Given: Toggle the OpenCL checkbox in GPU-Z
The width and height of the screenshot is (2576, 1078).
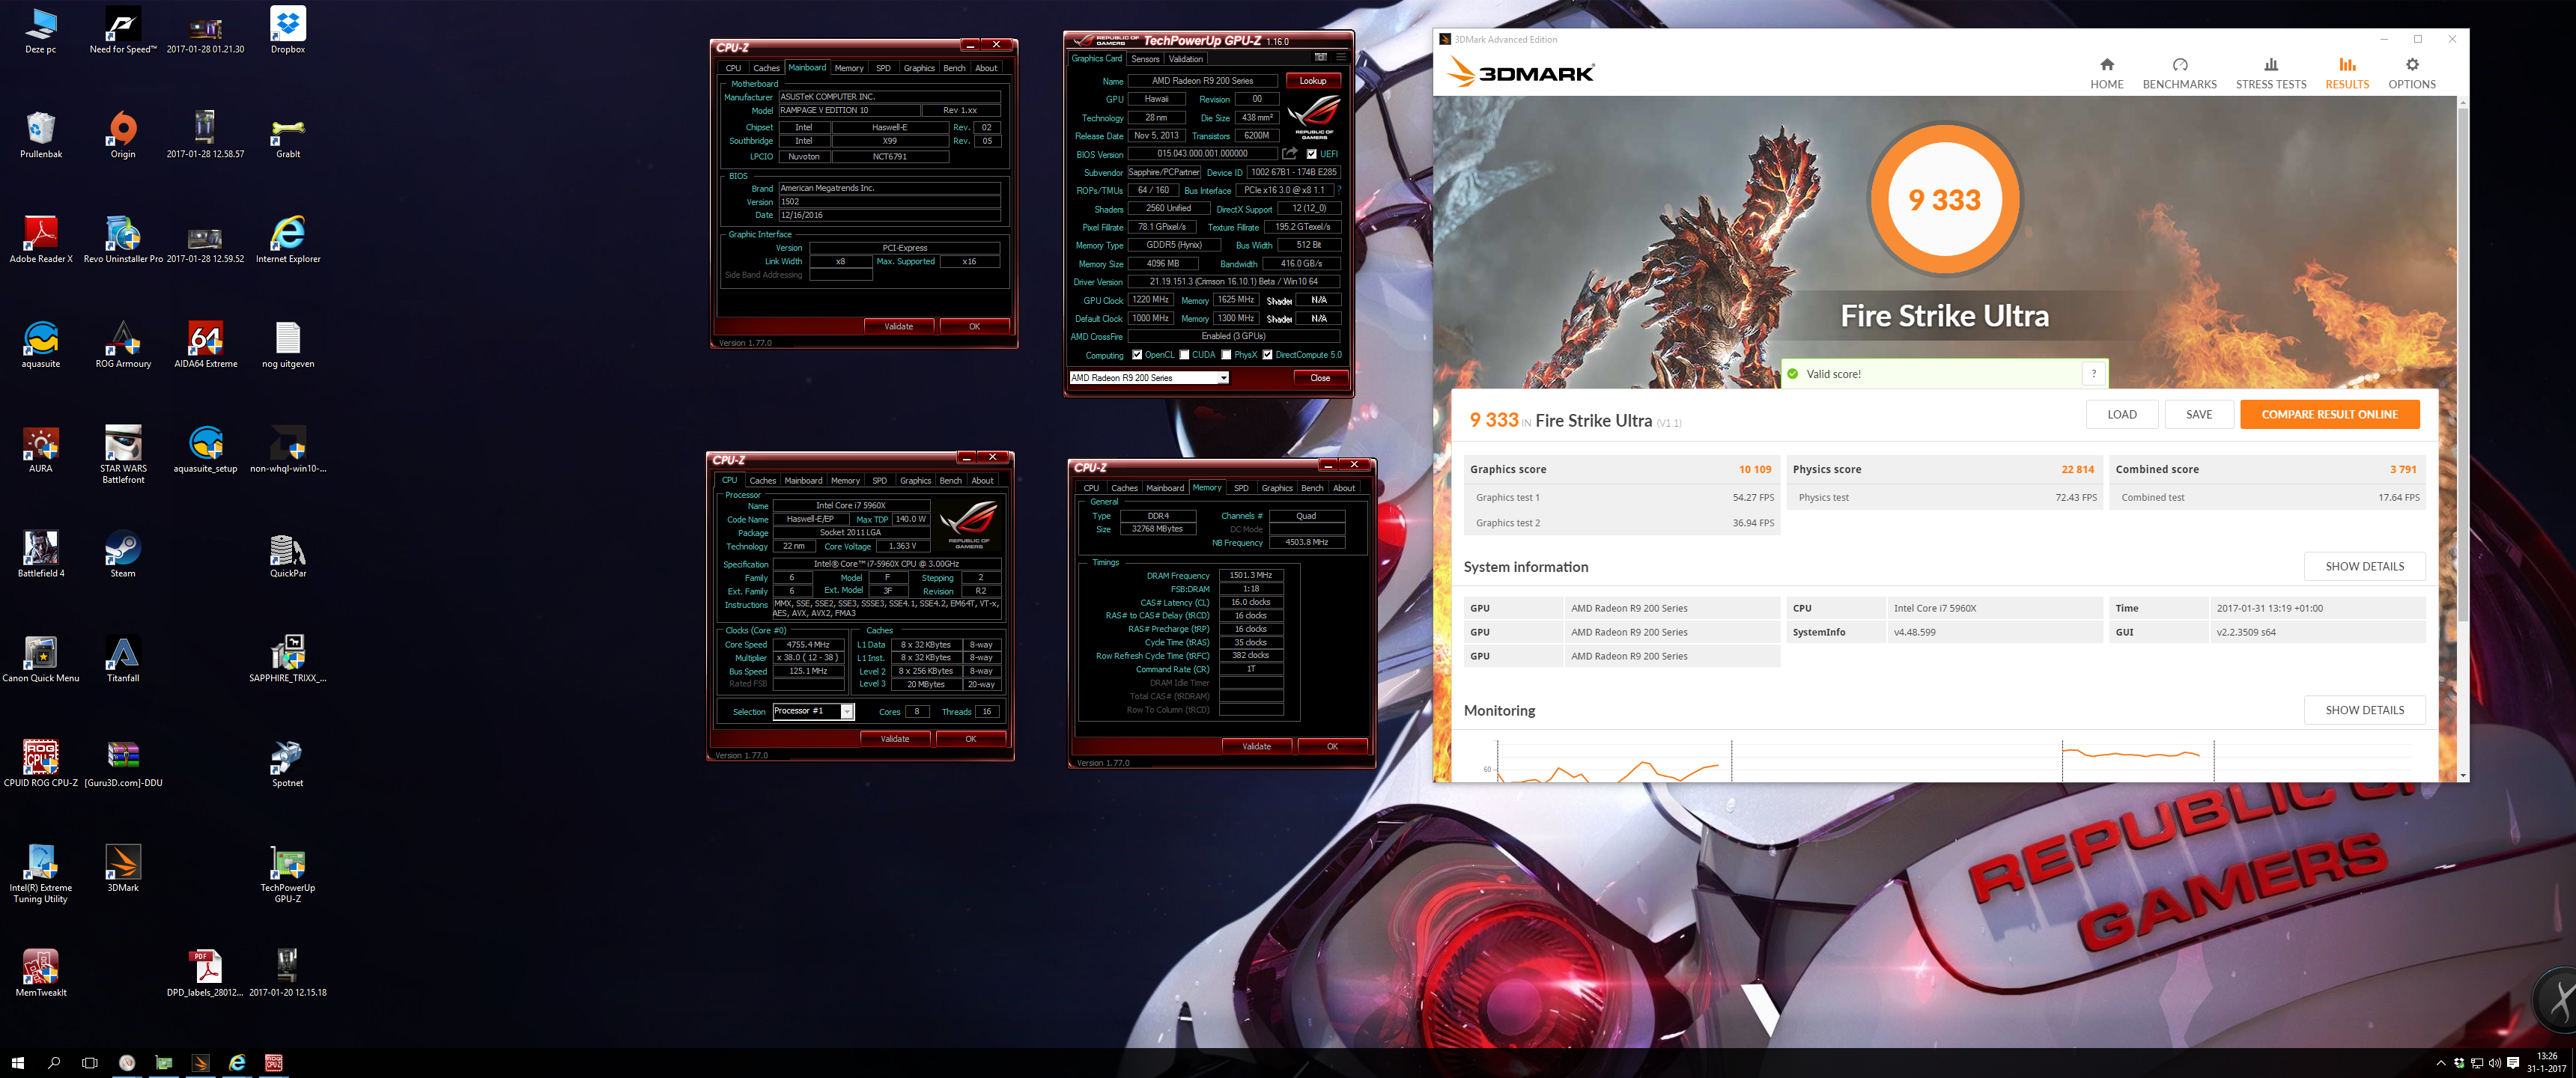Looking at the screenshot, I should (x=1136, y=355).
